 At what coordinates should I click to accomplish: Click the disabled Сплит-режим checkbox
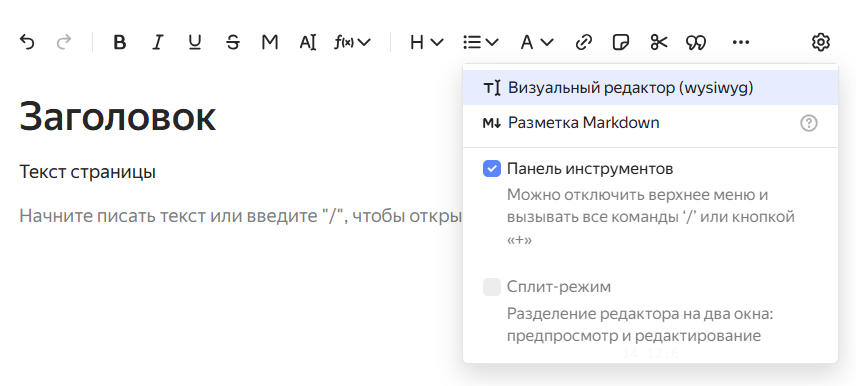pyautogui.click(x=492, y=287)
